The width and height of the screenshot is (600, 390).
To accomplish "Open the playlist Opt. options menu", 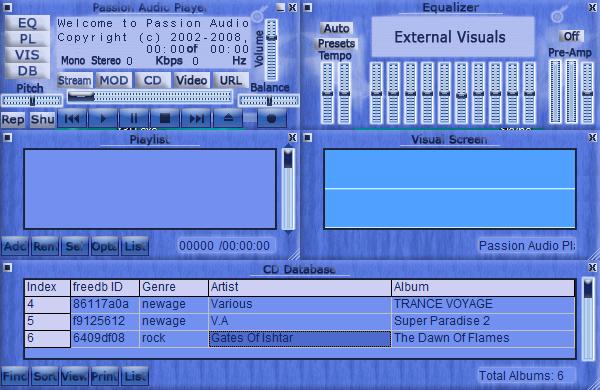I will tap(104, 246).
